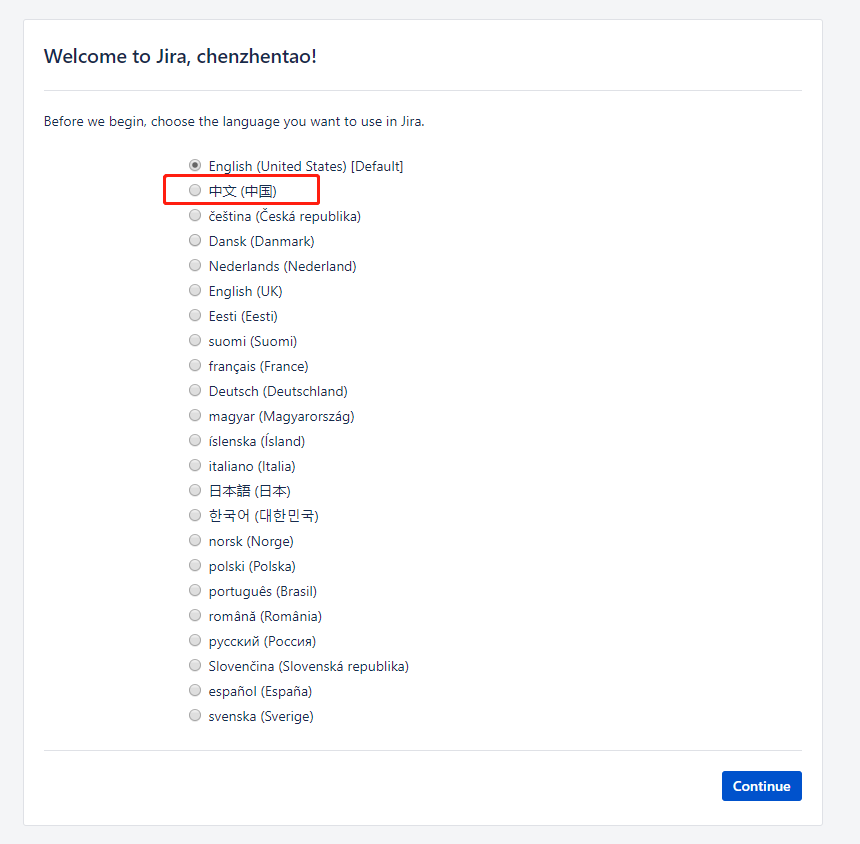
Task: Select português (Brasil) language
Action: click(x=195, y=591)
